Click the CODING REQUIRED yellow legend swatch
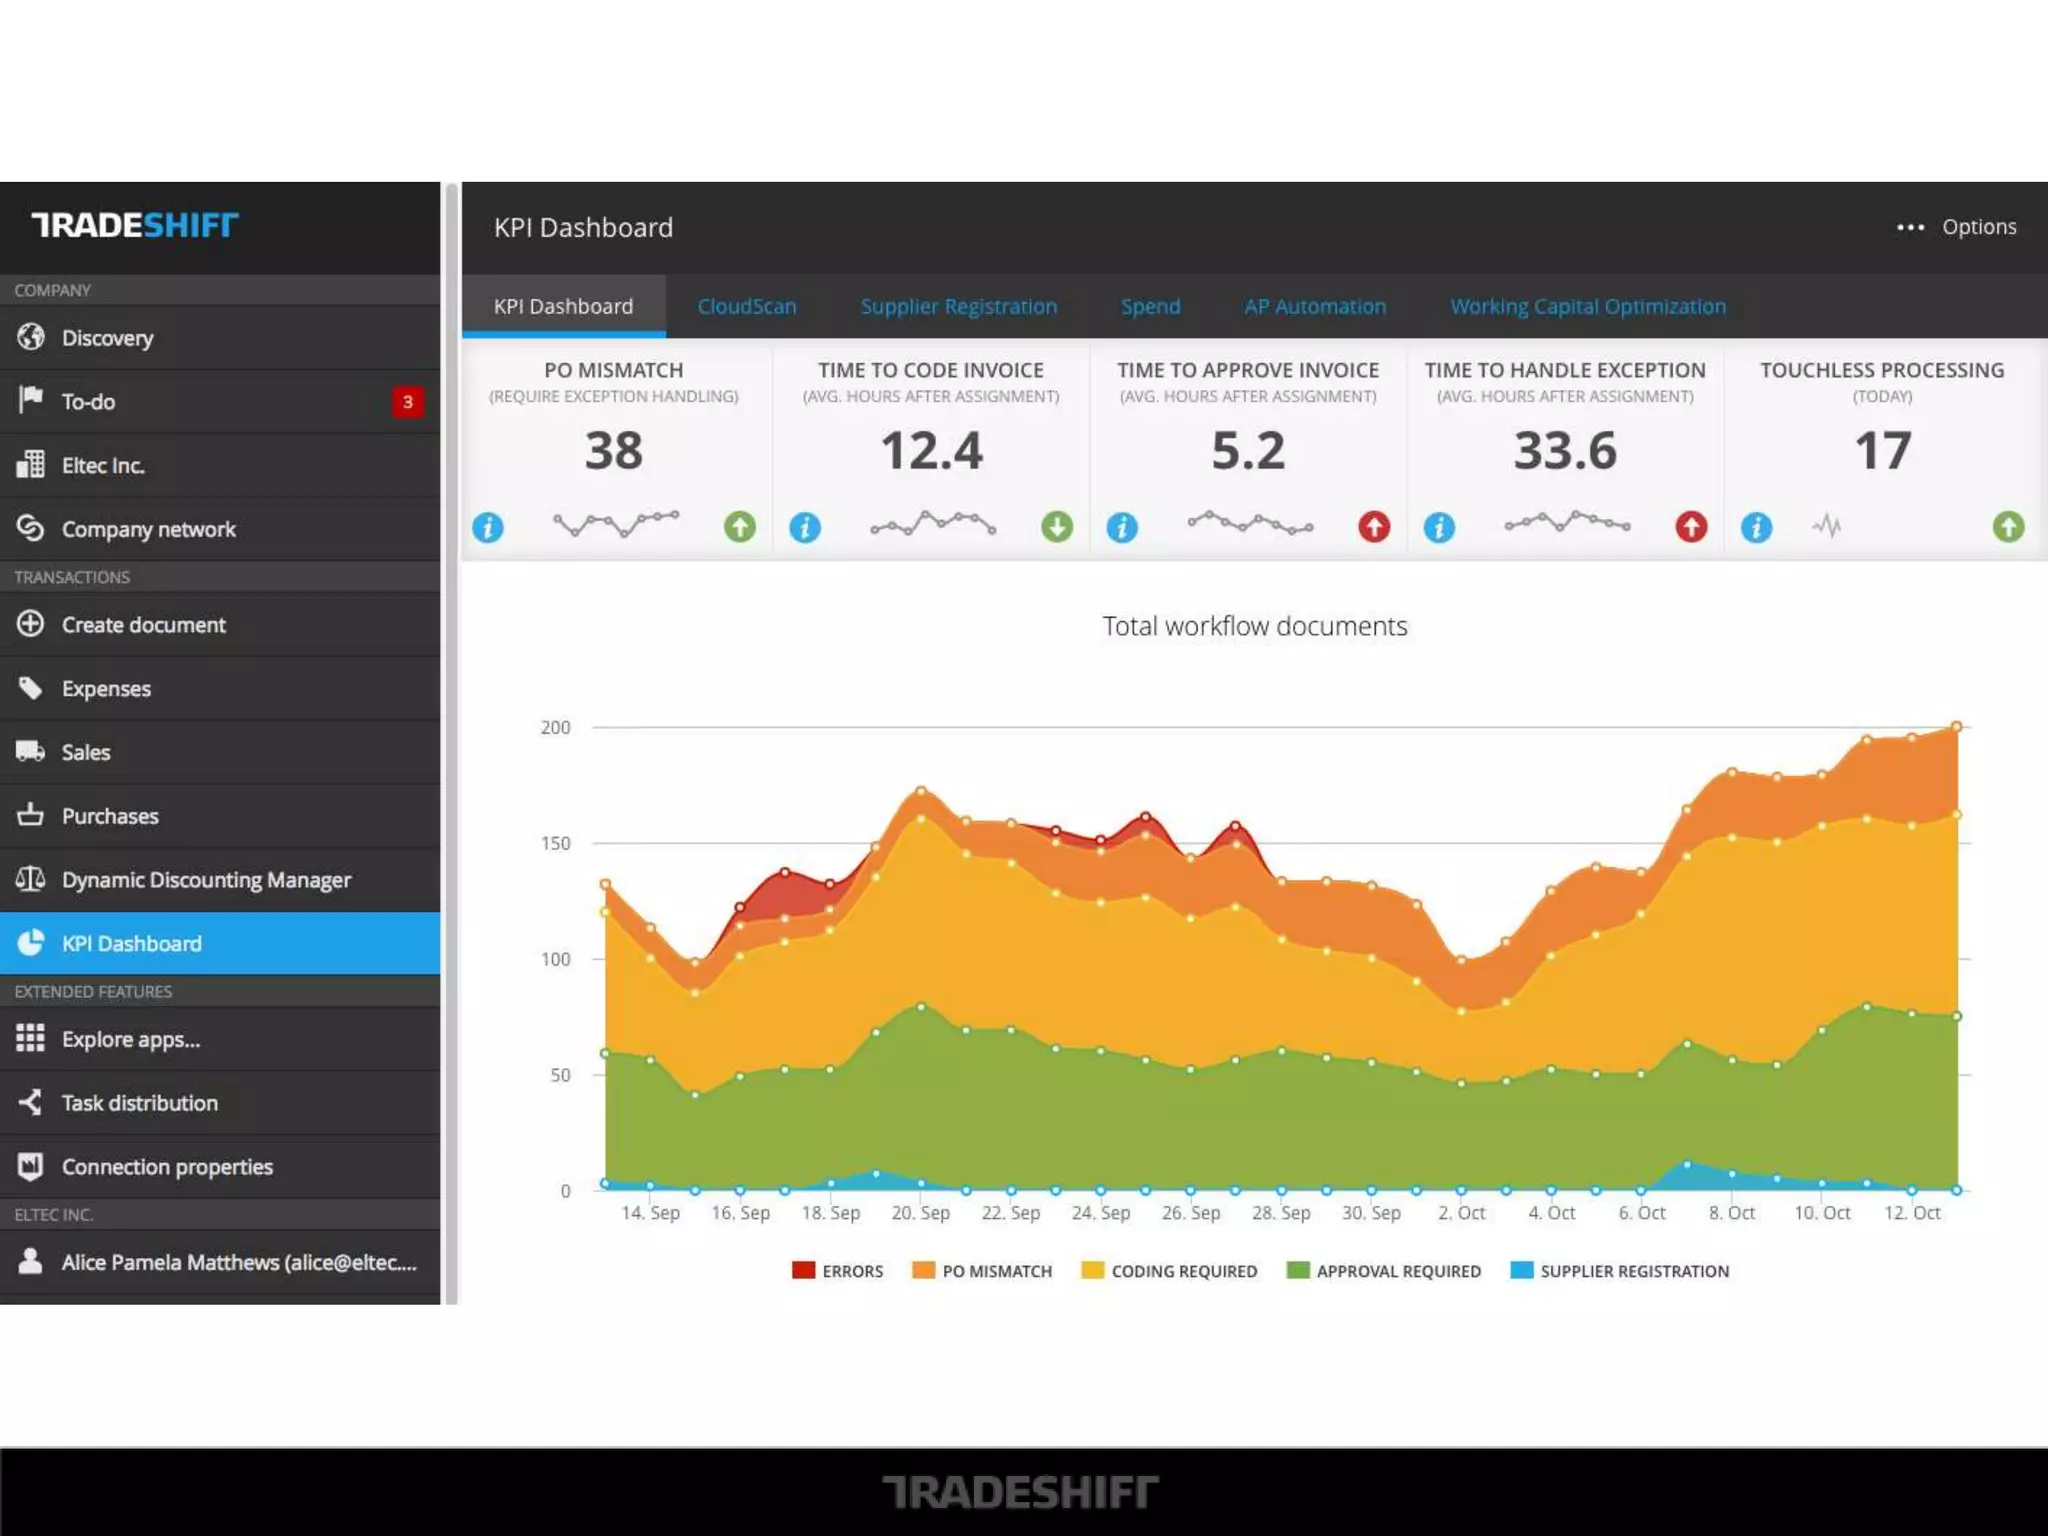 click(1092, 1270)
